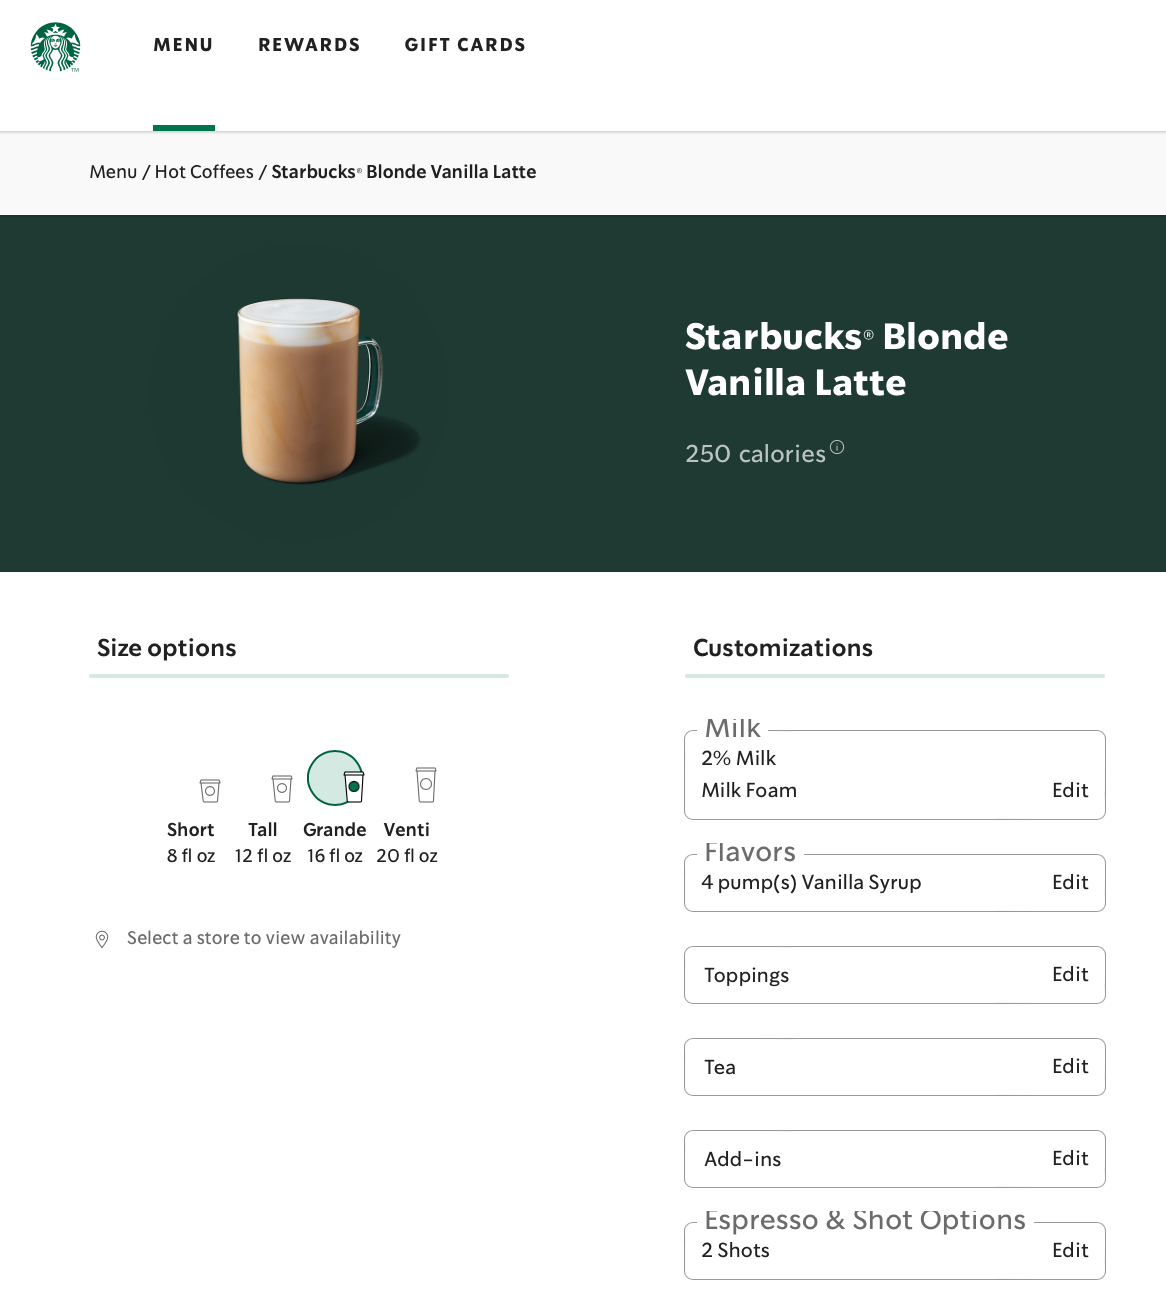Select the Tall 12 fl oz size
Viewport: 1166px width, 1308px height.
point(280,790)
